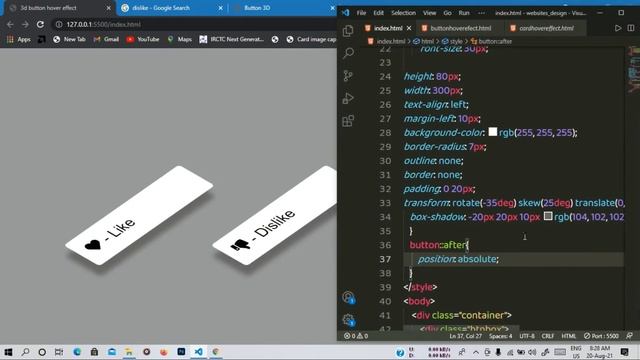
Task: Click the browser Forward arrow
Action: (x=25, y=24)
